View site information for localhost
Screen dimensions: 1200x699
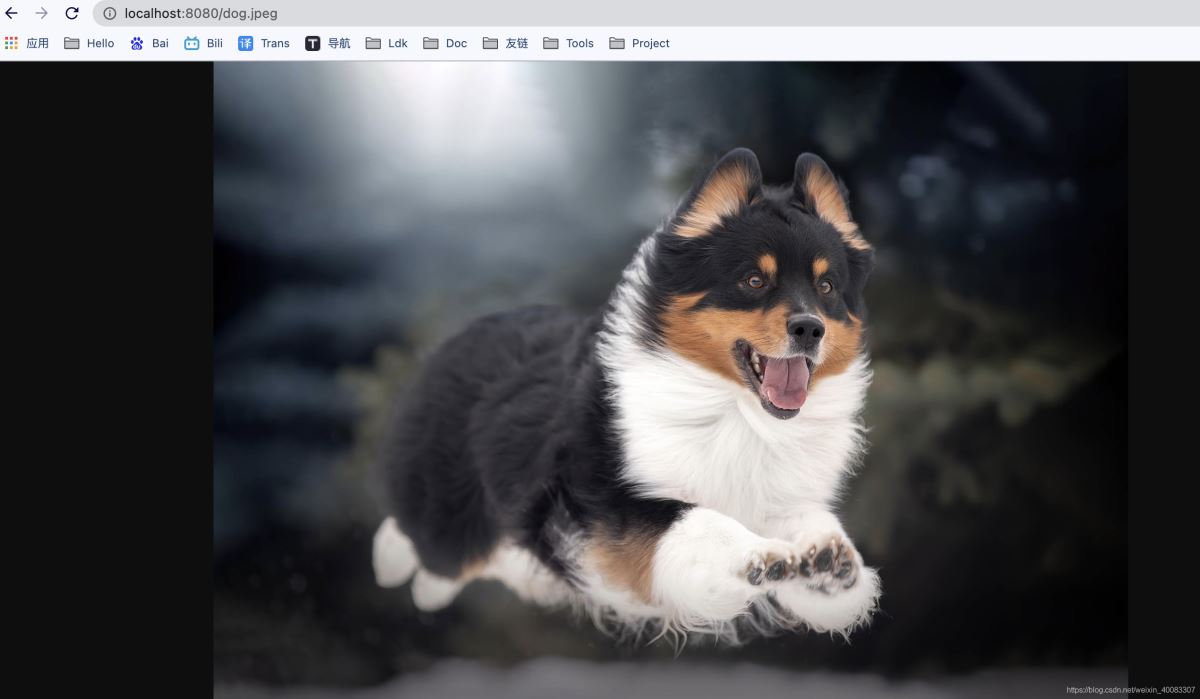(110, 14)
